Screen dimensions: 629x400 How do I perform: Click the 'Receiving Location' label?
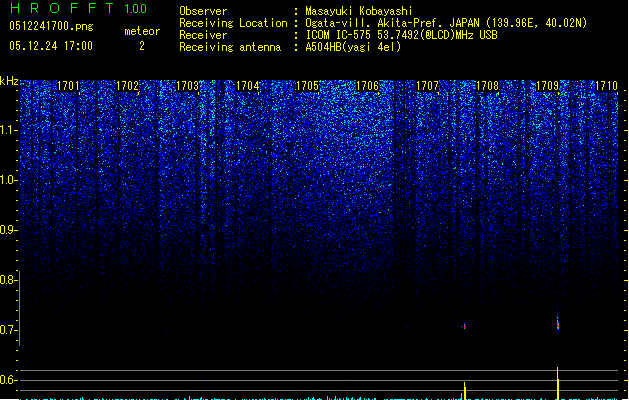pos(233,23)
